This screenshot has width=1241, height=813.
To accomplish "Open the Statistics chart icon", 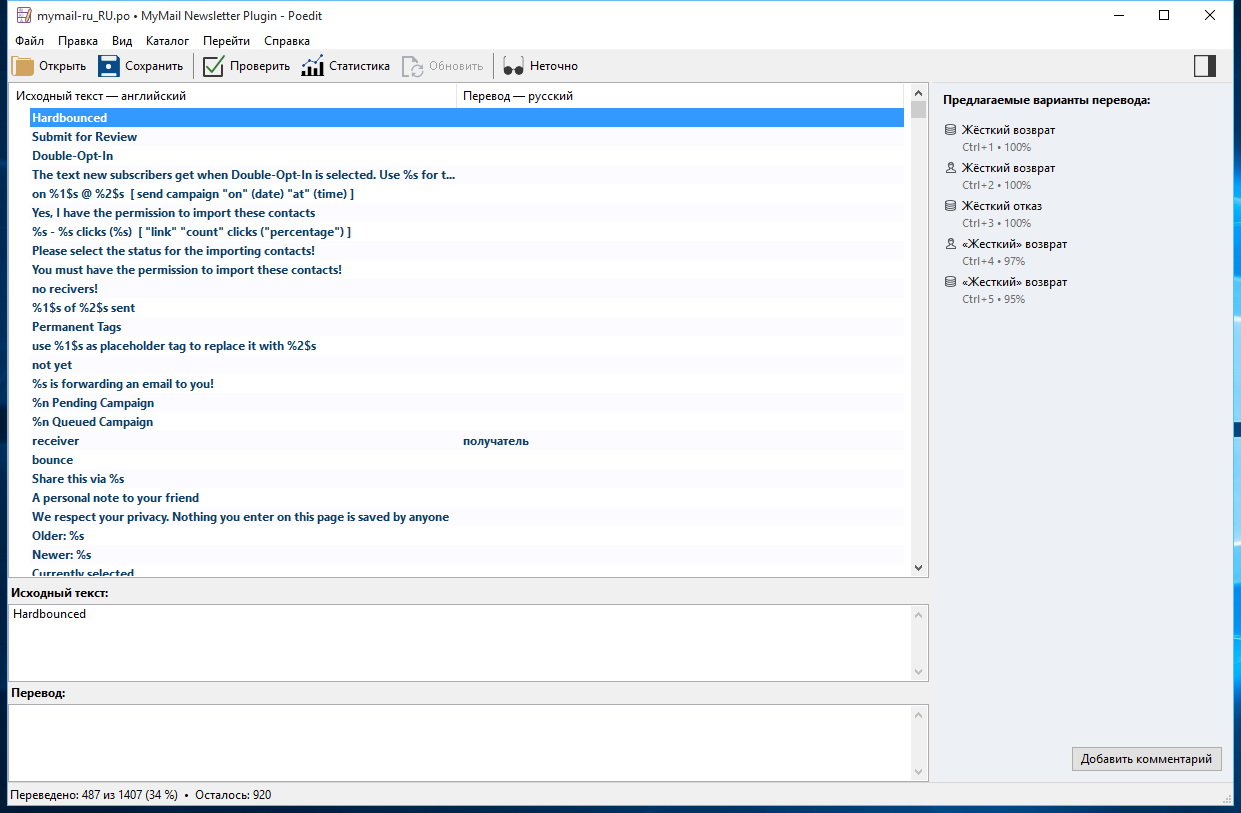I will [x=313, y=66].
